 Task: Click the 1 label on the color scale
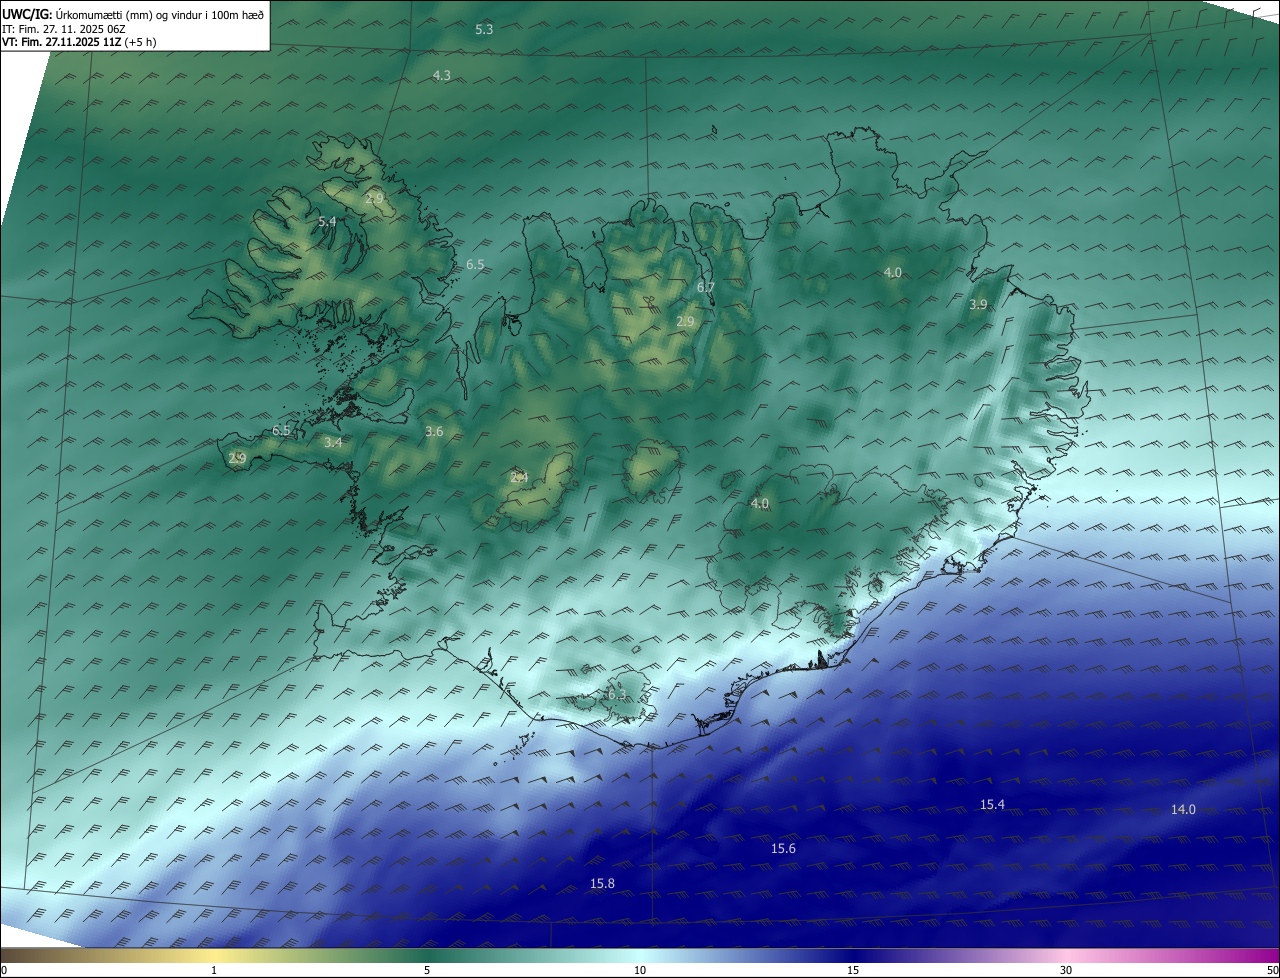pos(214,971)
